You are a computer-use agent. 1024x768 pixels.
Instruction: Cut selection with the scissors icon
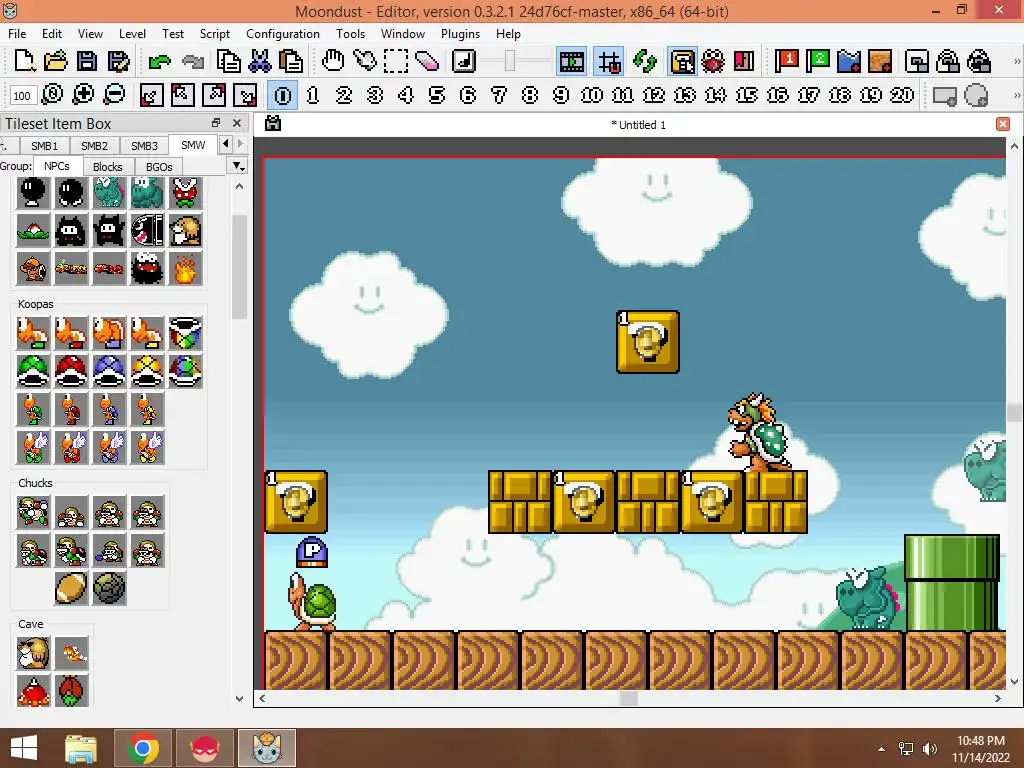tap(260, 61)
